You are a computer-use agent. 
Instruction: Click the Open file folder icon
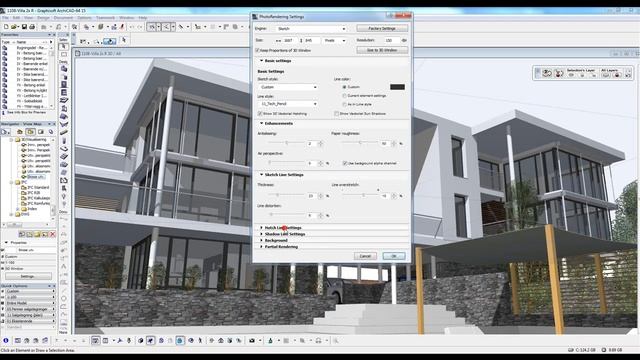pyautogui.click(x=14, y=27)
